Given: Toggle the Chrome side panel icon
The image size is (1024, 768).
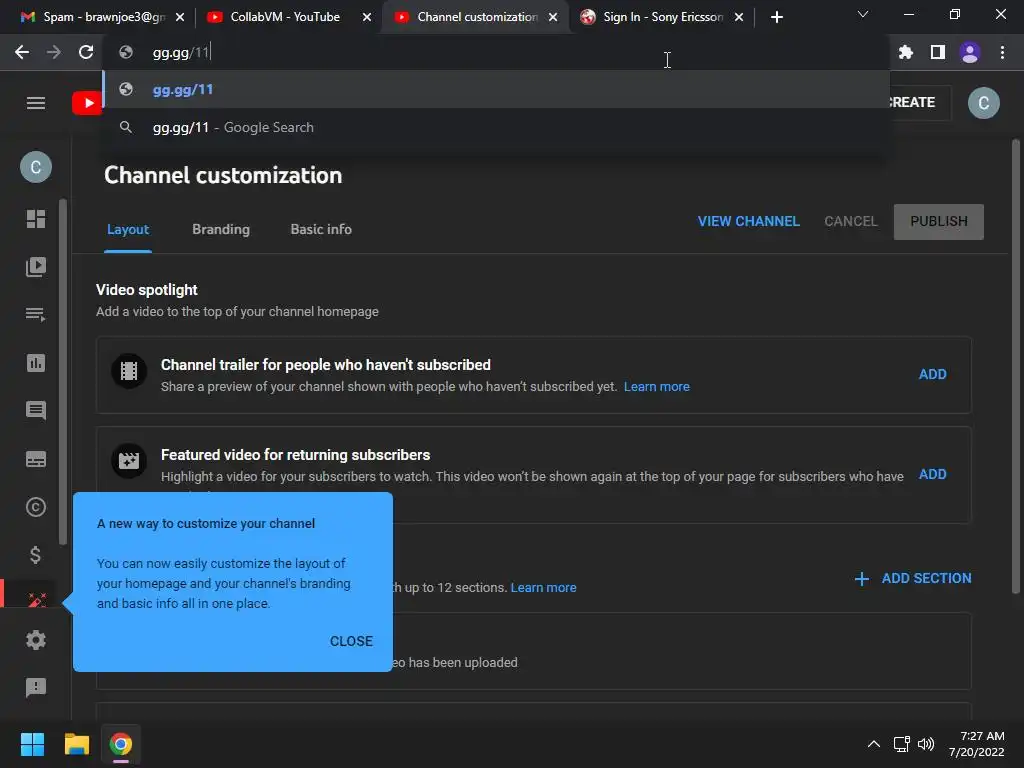Looking at the screenshot, I should (938, 52).
